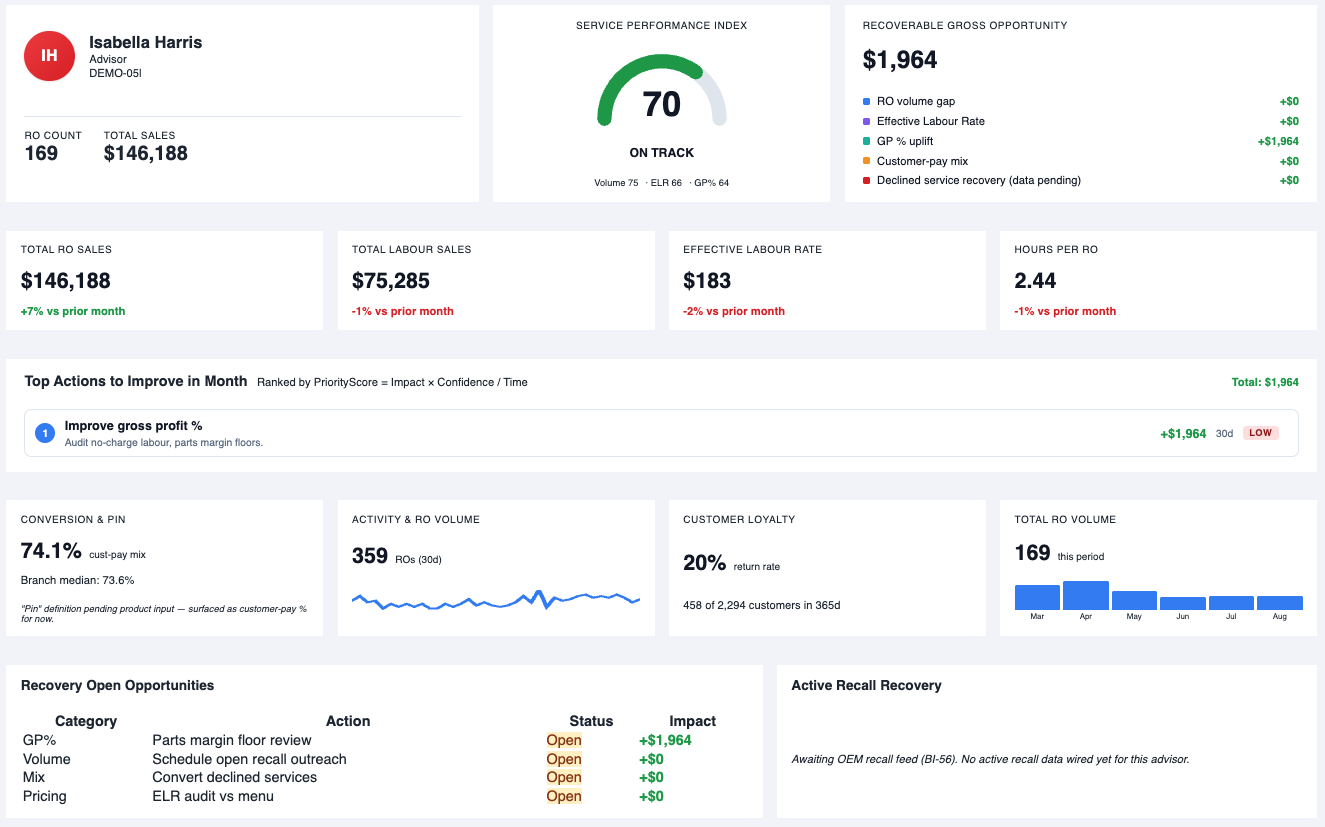Click the blue number 1 priority badge
The image size is (1325, 827).
(x=45, y=433)
